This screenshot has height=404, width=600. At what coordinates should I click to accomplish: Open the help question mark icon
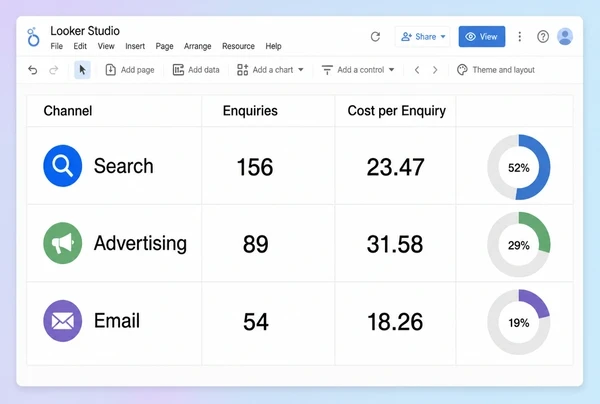click(x=543, y=37)
